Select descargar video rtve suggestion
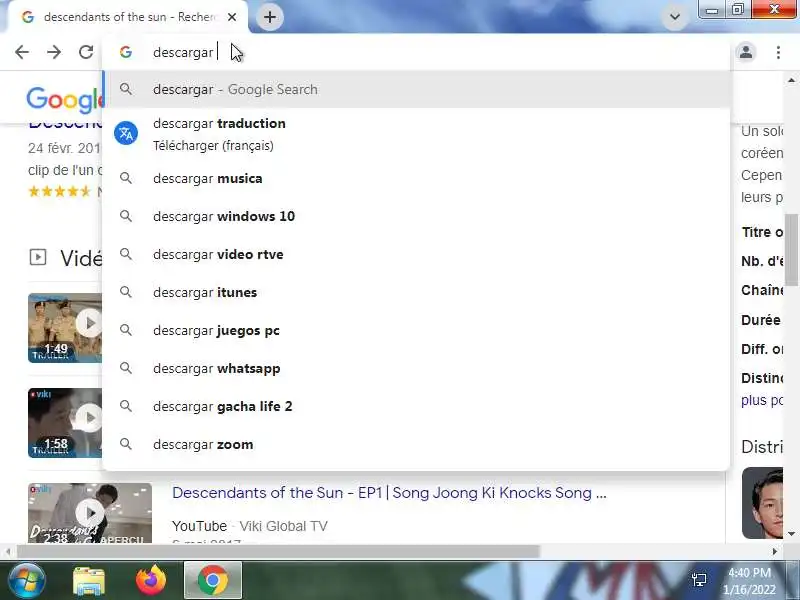 click(x=416, y=254)
